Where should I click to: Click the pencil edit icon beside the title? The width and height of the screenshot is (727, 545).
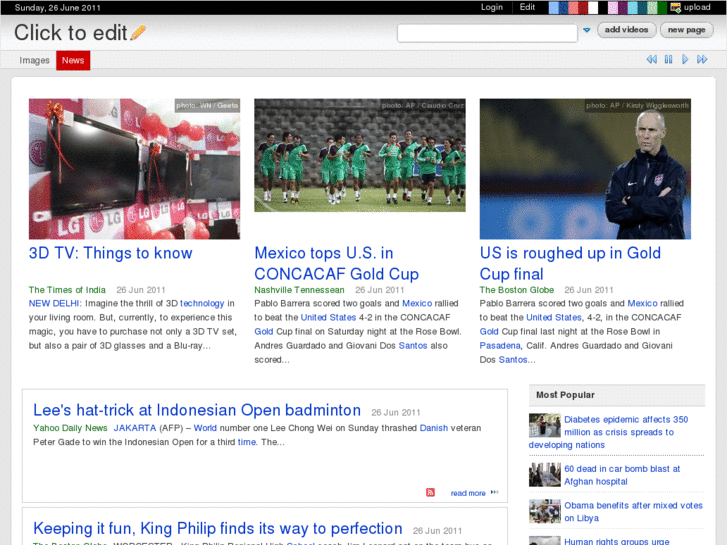(138, 32)
